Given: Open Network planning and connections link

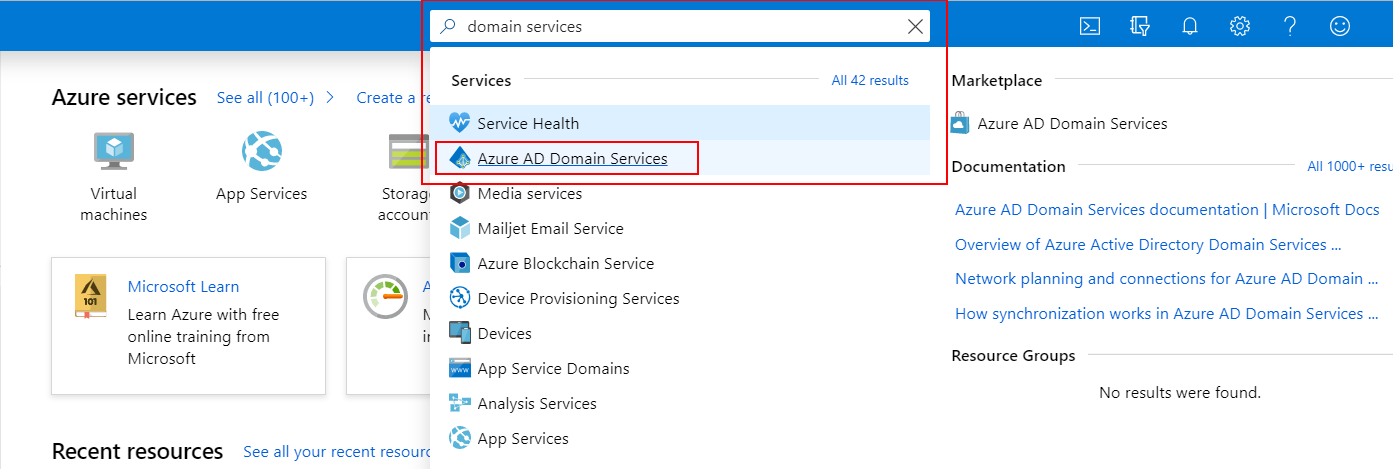Looking at the screenshot, I should [1167, 279].
